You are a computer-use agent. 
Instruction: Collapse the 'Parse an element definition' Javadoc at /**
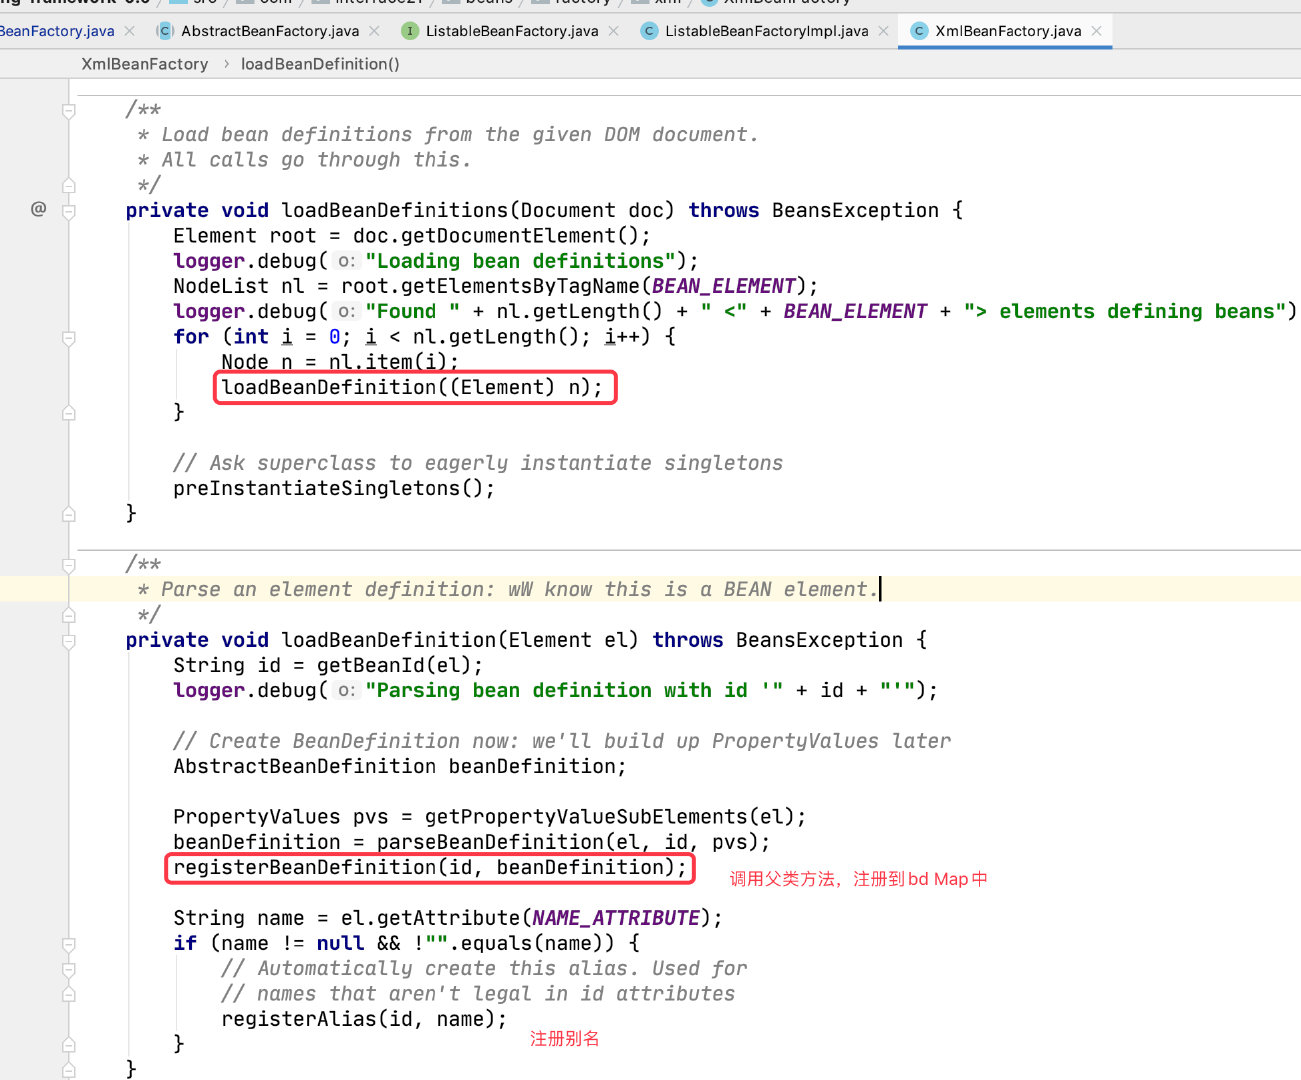click(x=69, y=565)
